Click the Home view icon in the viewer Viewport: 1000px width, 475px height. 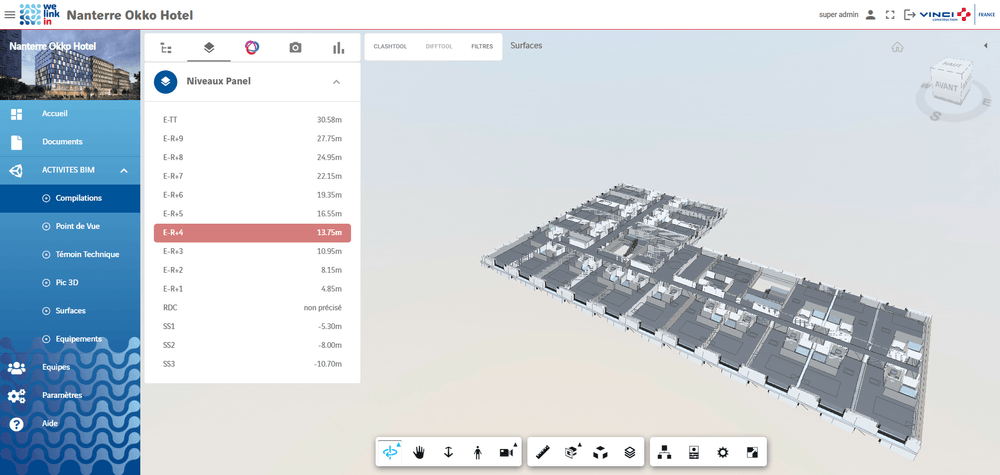(897, 47)
